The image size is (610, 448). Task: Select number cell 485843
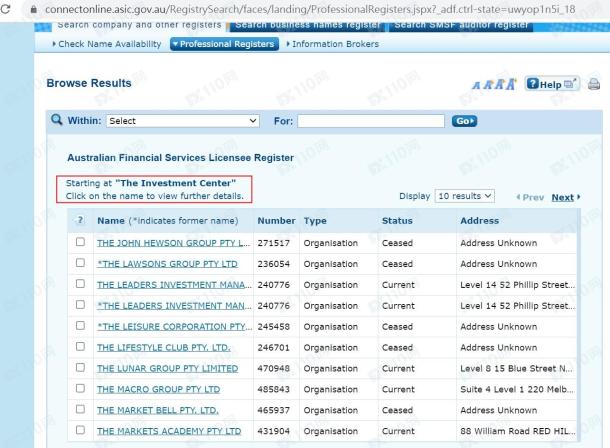273,390
